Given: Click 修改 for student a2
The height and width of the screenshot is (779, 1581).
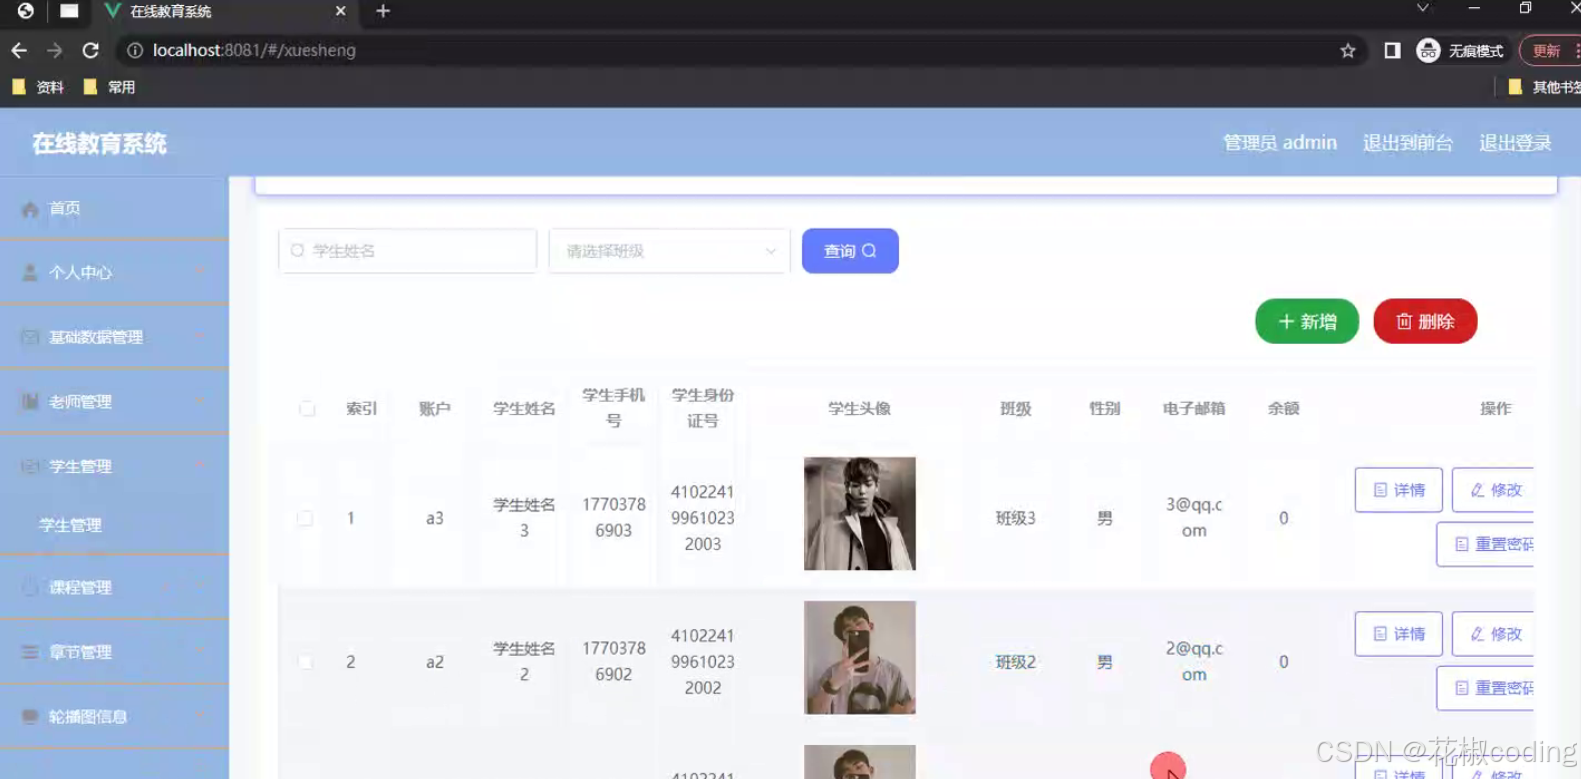Looking at the screenshot, I should (1493, 634).
